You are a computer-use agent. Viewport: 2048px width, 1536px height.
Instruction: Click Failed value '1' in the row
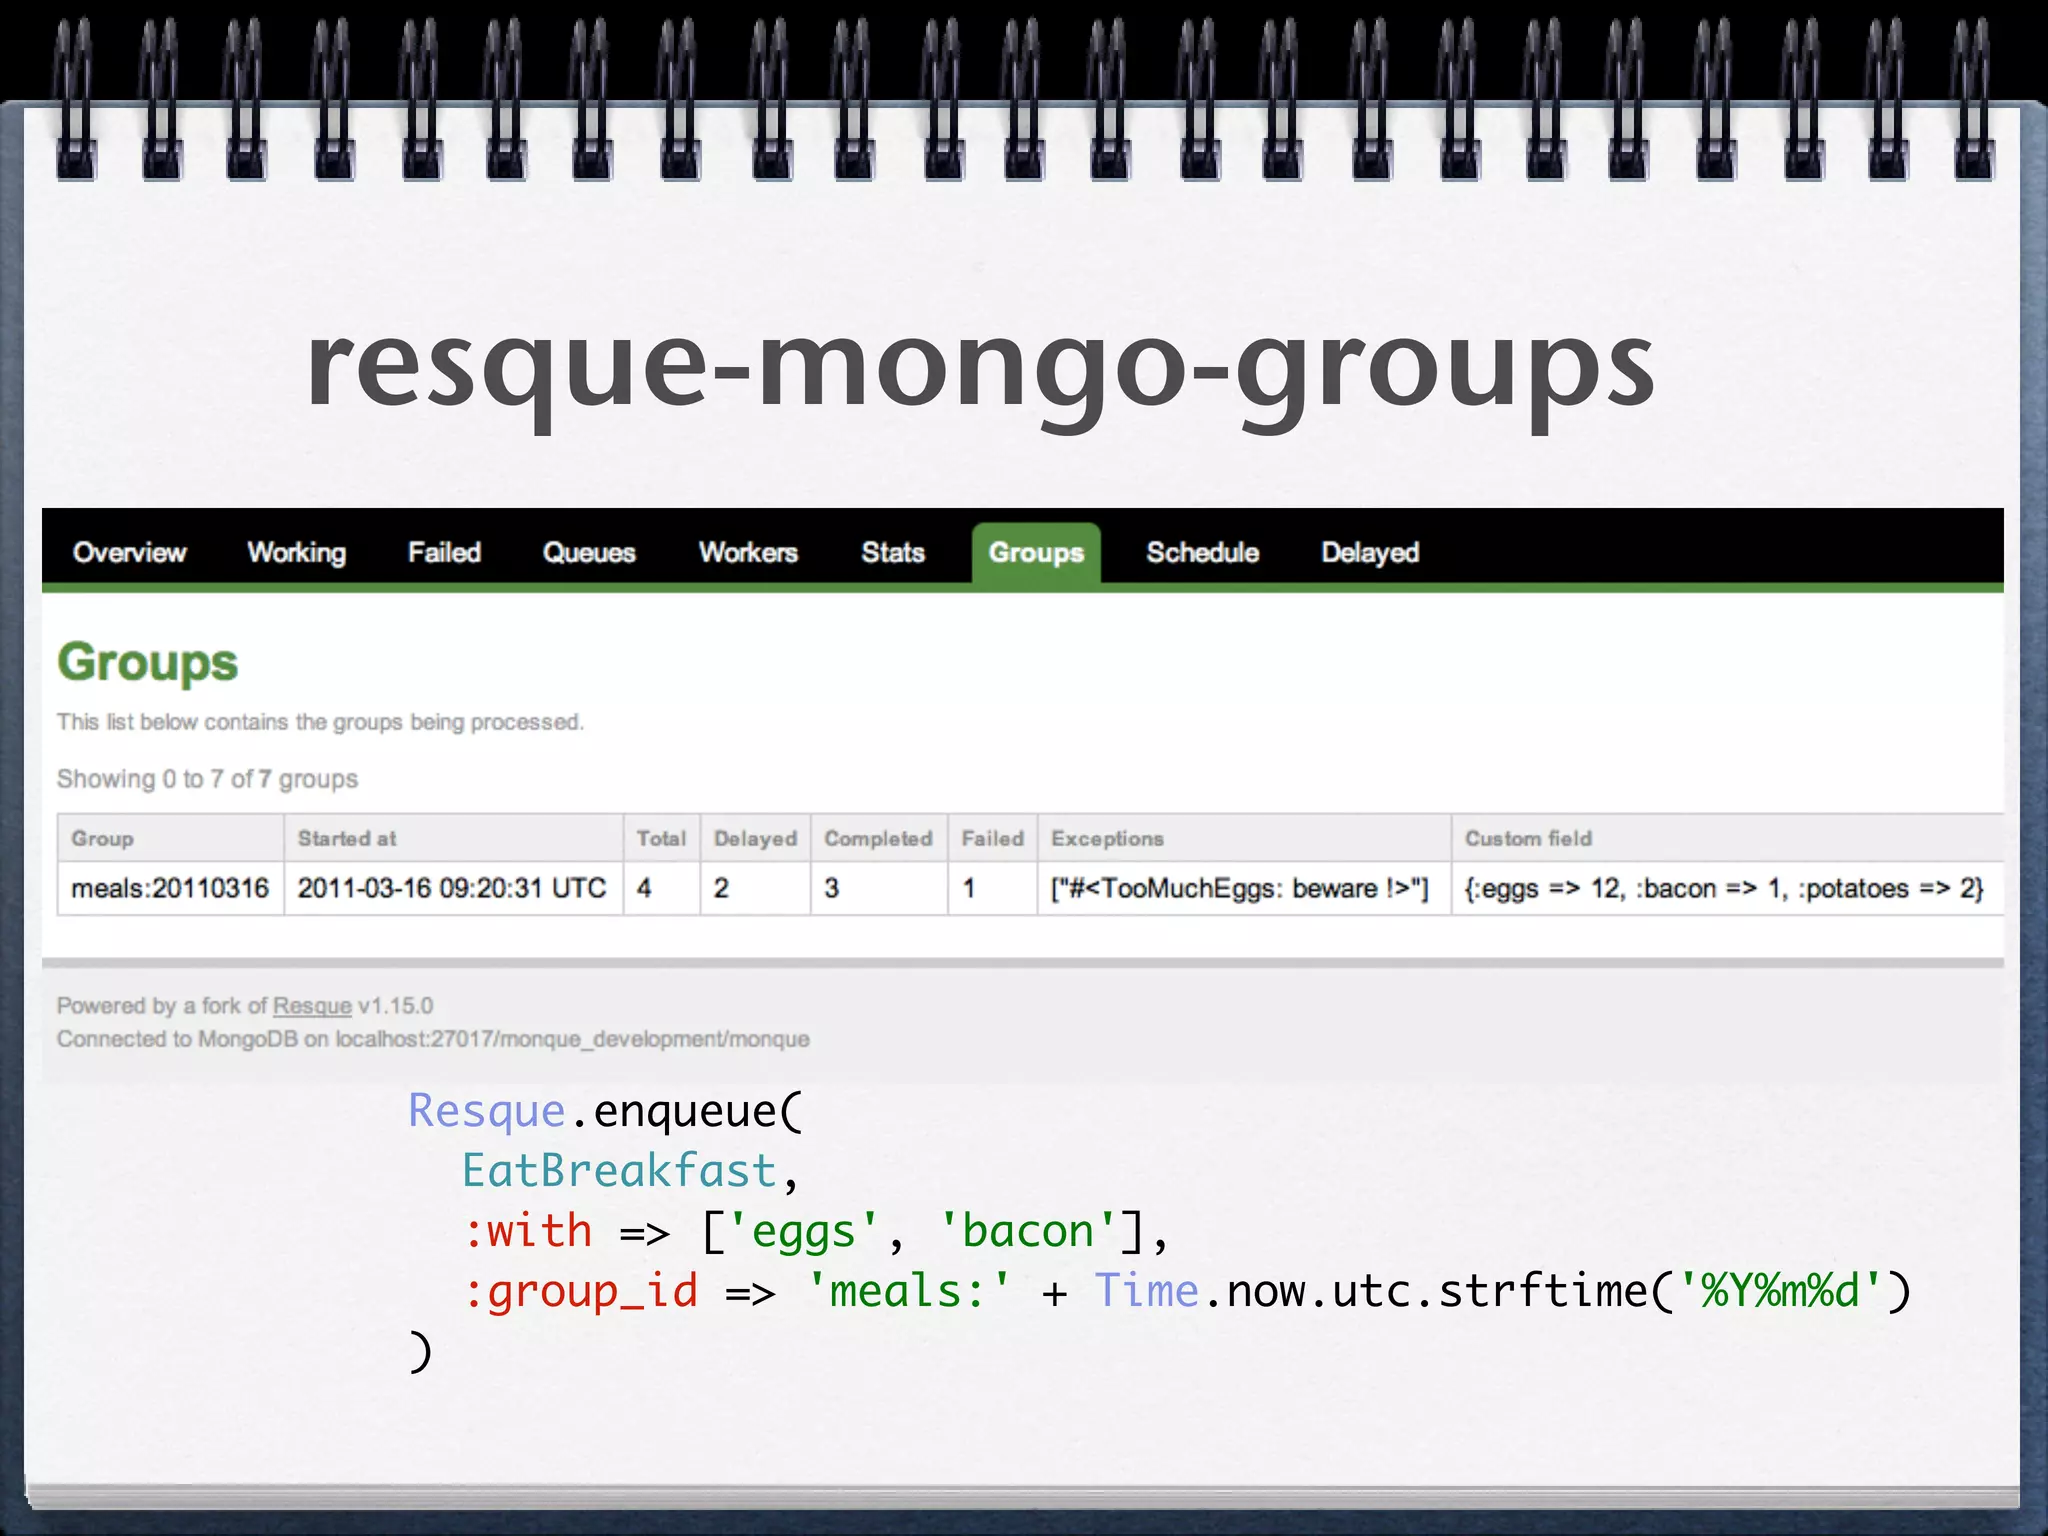tap(993, 888)
